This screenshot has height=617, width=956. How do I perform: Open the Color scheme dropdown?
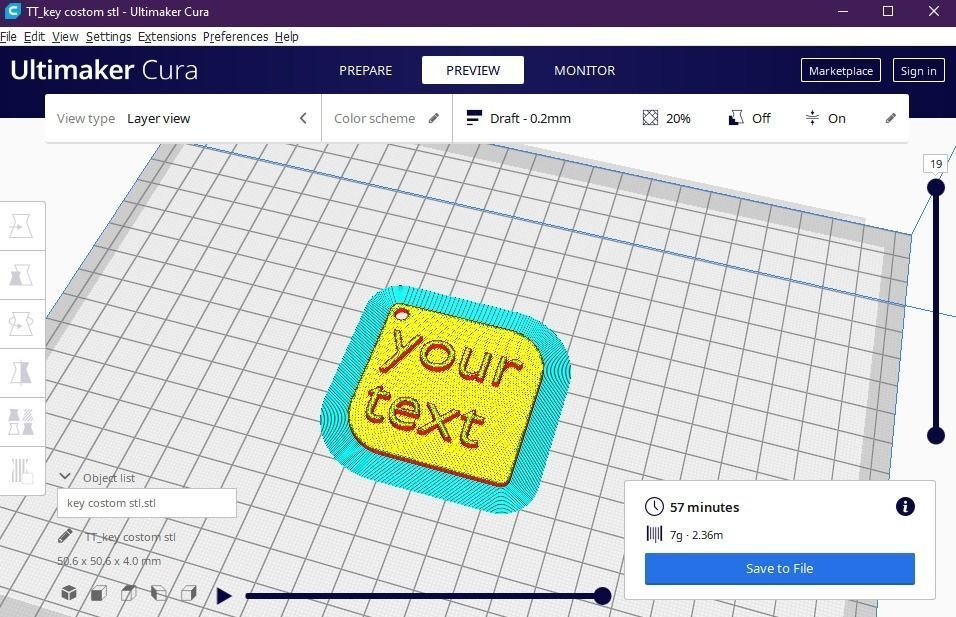pyautogui.click(x=387, y=118)
